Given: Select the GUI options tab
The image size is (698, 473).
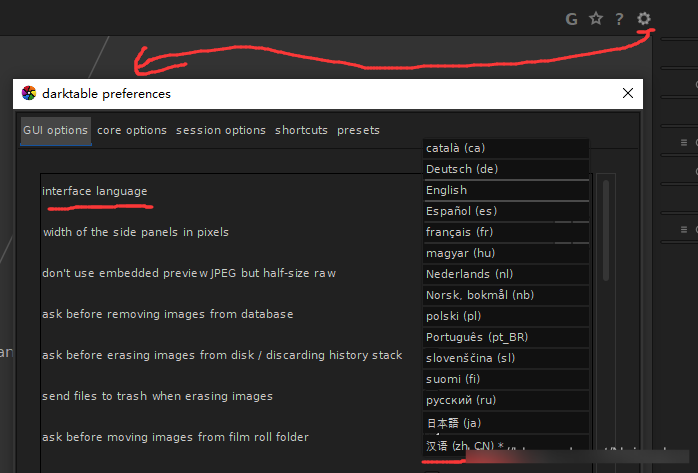Looking at the screenshot, I should pos(55,130).
